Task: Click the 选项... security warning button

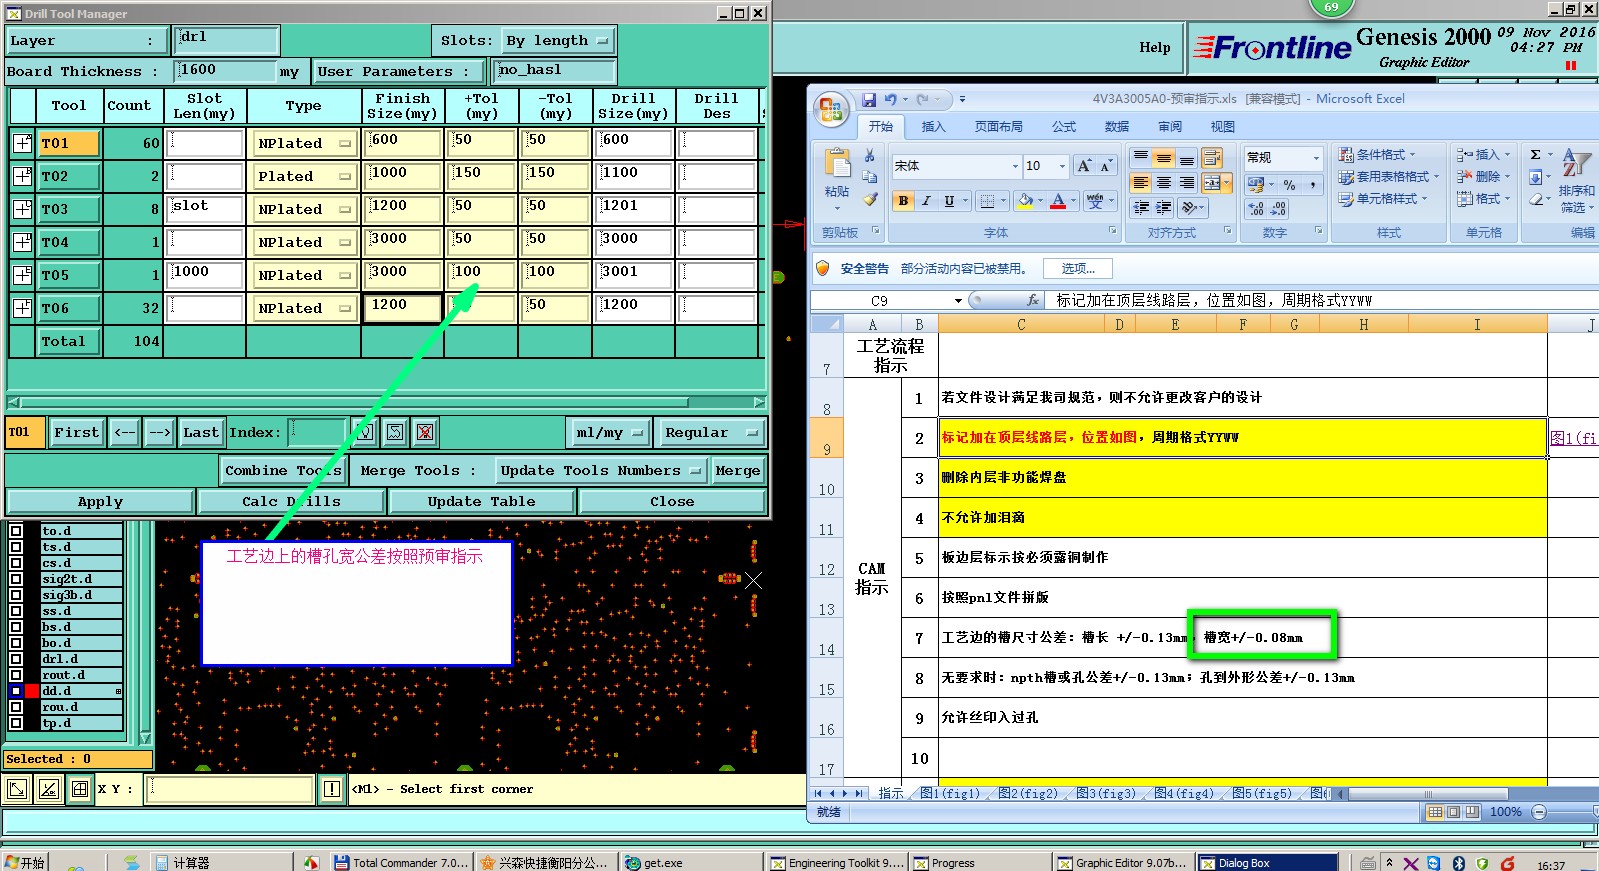Action: (1078, 269)
